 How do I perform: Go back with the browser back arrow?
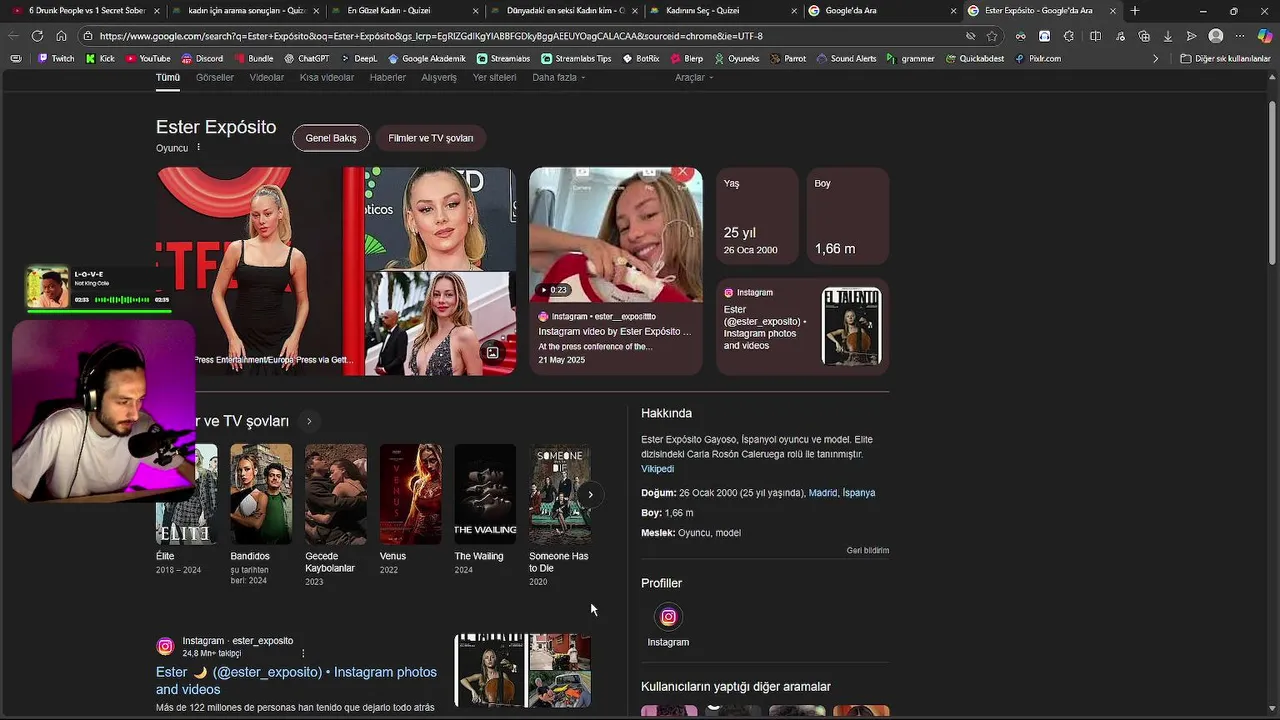14,36
